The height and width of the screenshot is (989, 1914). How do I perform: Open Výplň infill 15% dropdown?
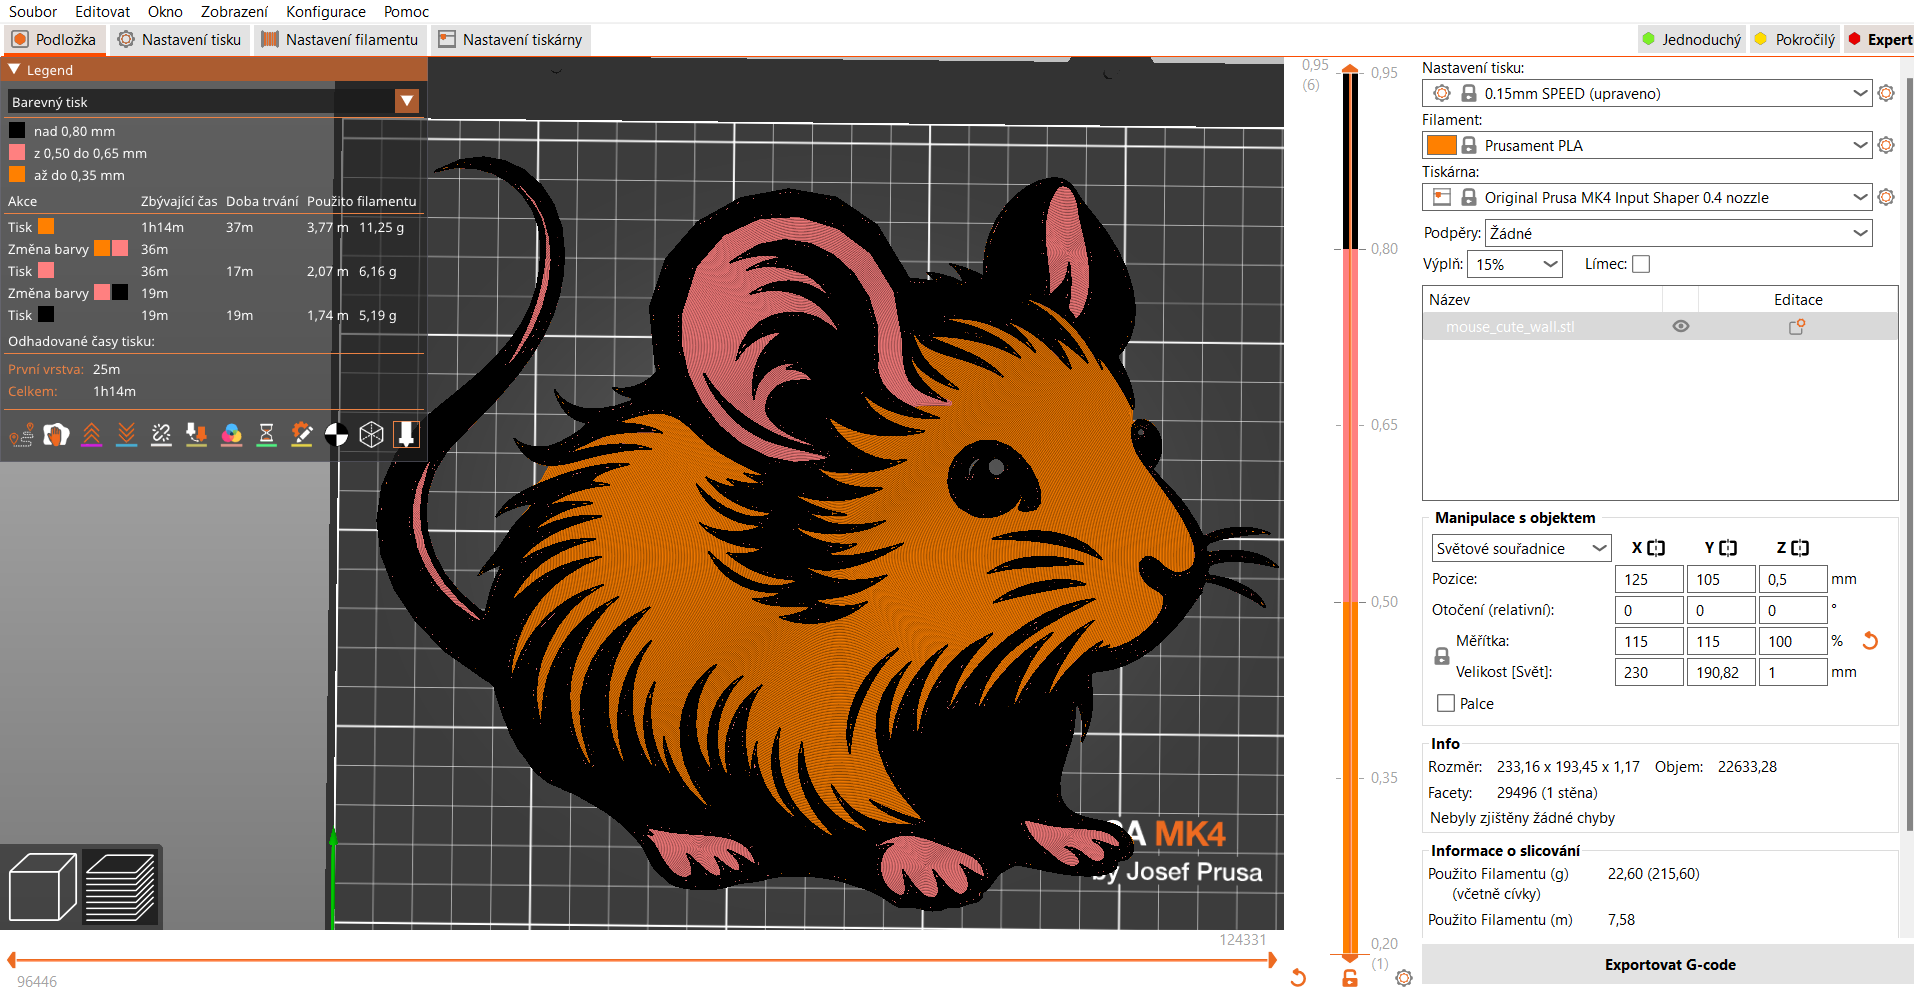pyautogui.click(x=1514, y=264)
